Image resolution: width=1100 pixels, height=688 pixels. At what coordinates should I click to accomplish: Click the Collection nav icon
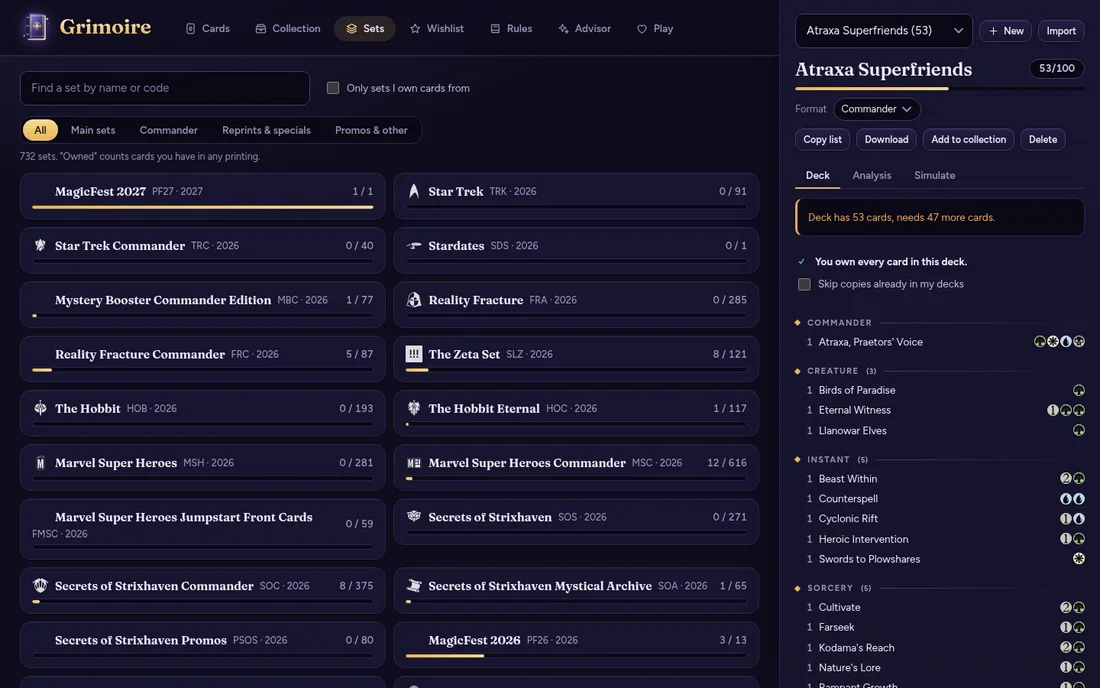click(x=260, y=29)
